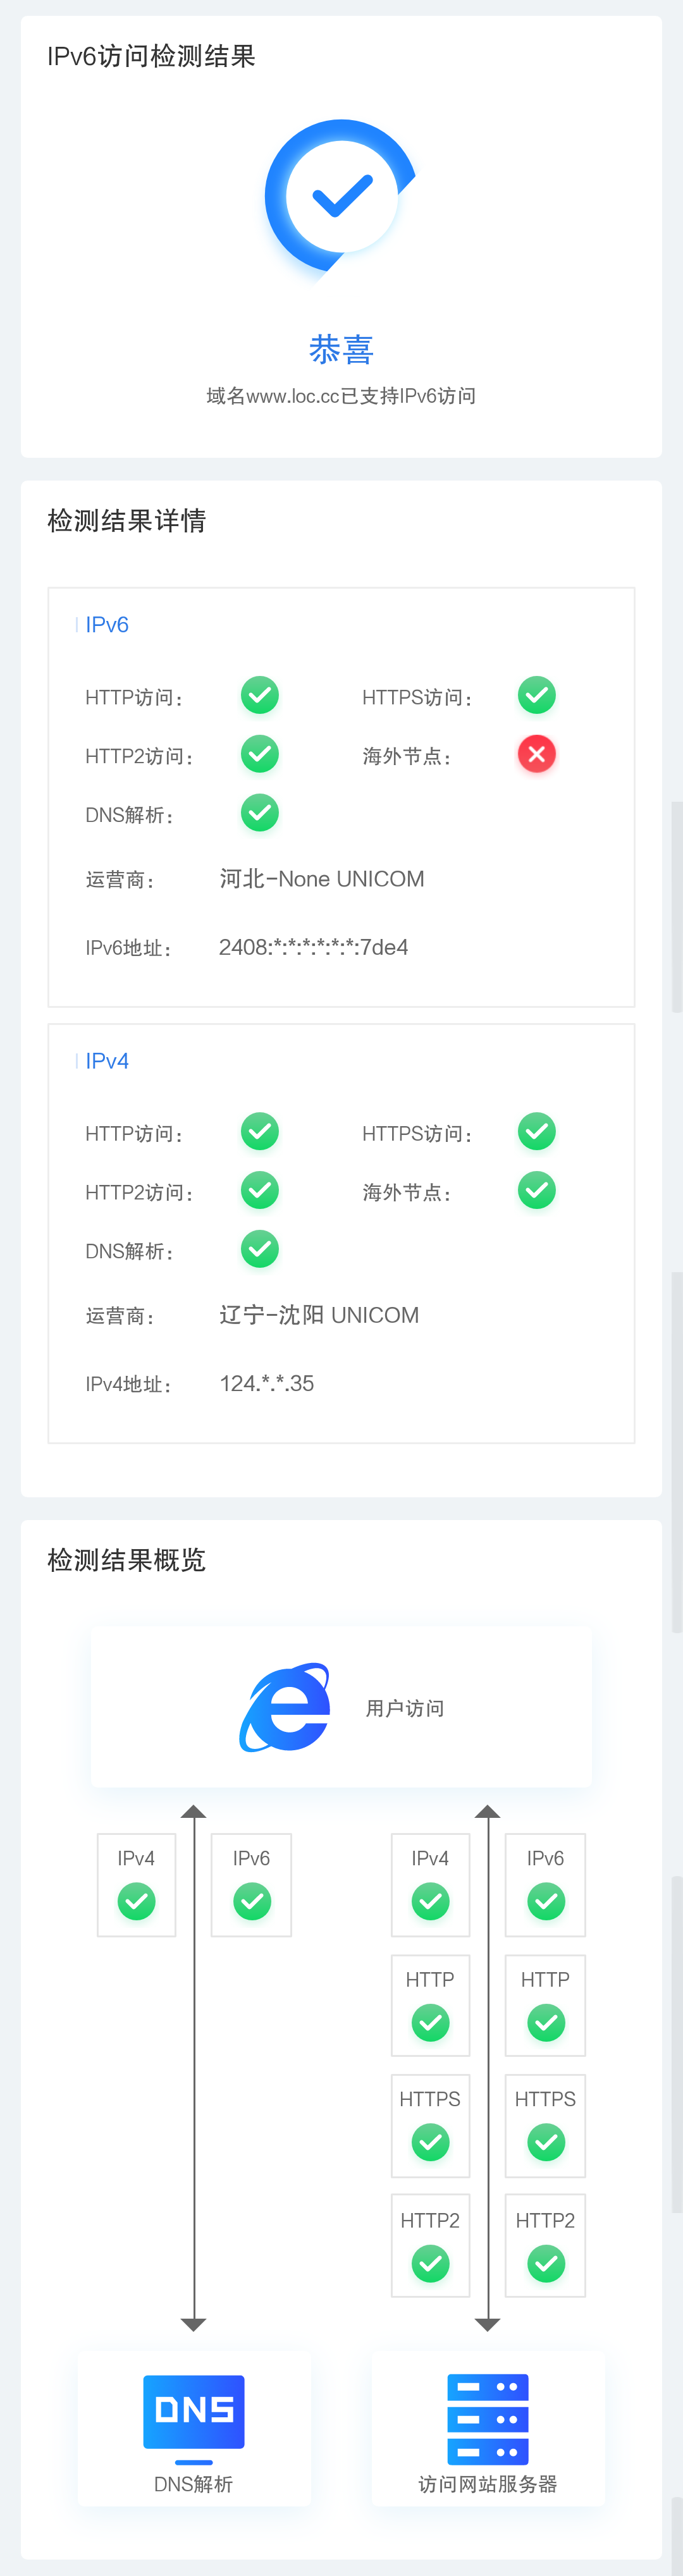The height and width of the screenshot is (2576, 683).
Task: Click the 访问网站服务器 label
Action: pos(487,2484)
